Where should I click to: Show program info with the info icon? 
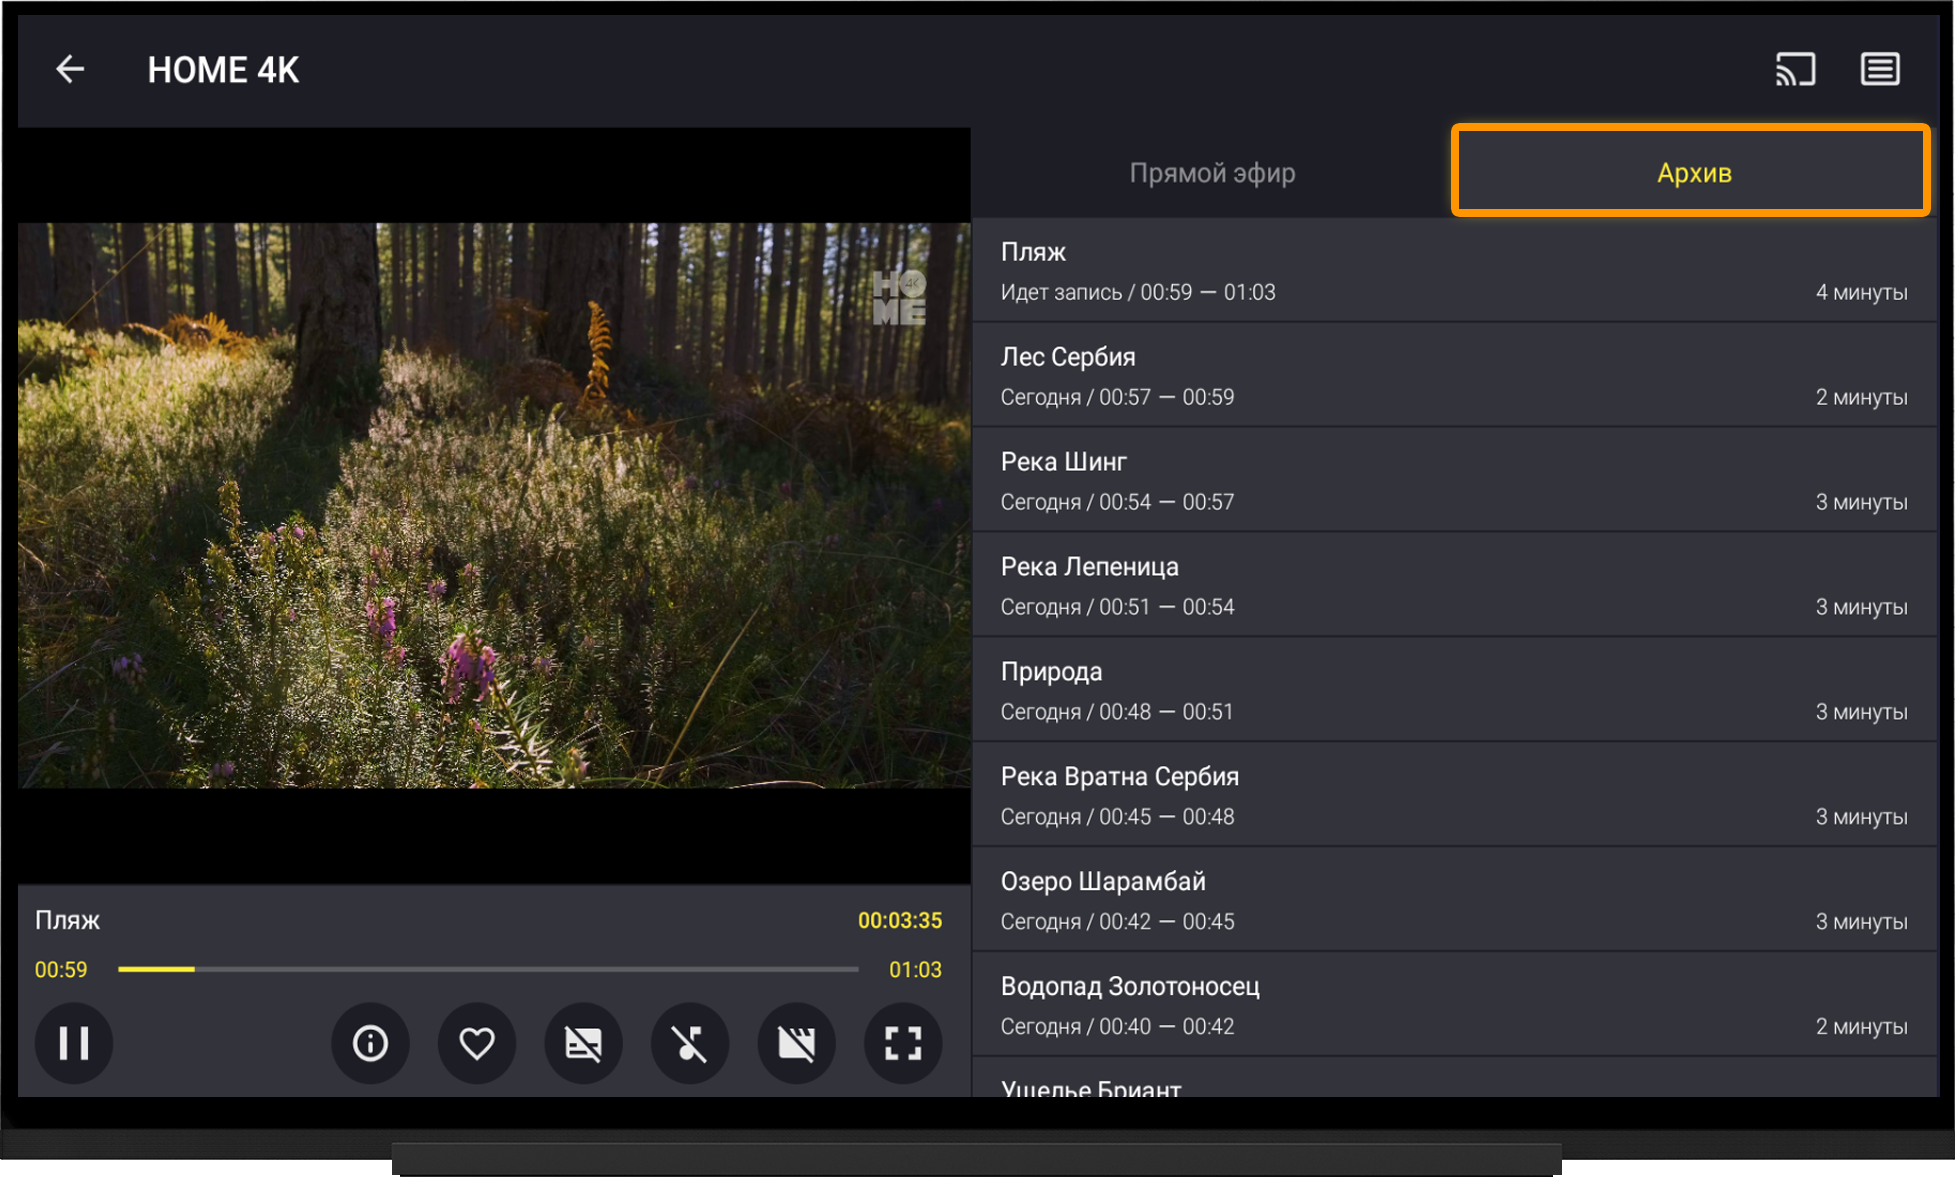[370, 1043]
